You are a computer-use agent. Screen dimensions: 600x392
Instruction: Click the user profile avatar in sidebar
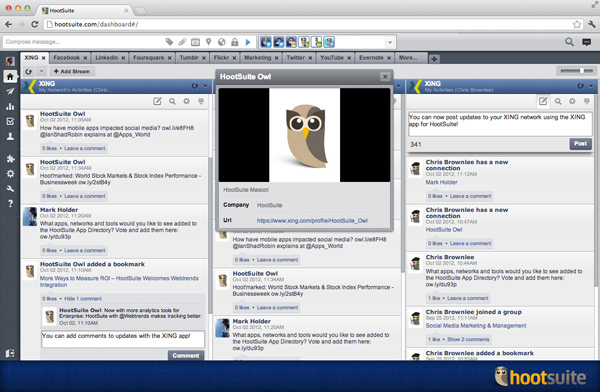10,61
